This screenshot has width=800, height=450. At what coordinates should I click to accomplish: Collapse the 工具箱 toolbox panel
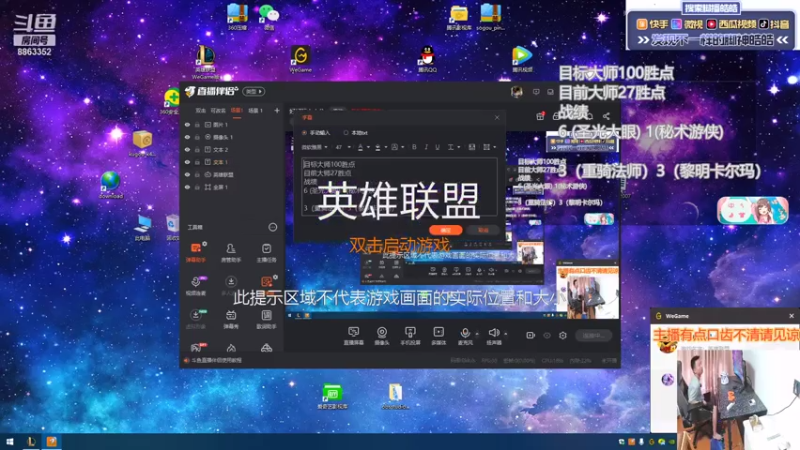click(x=273, y=227)
